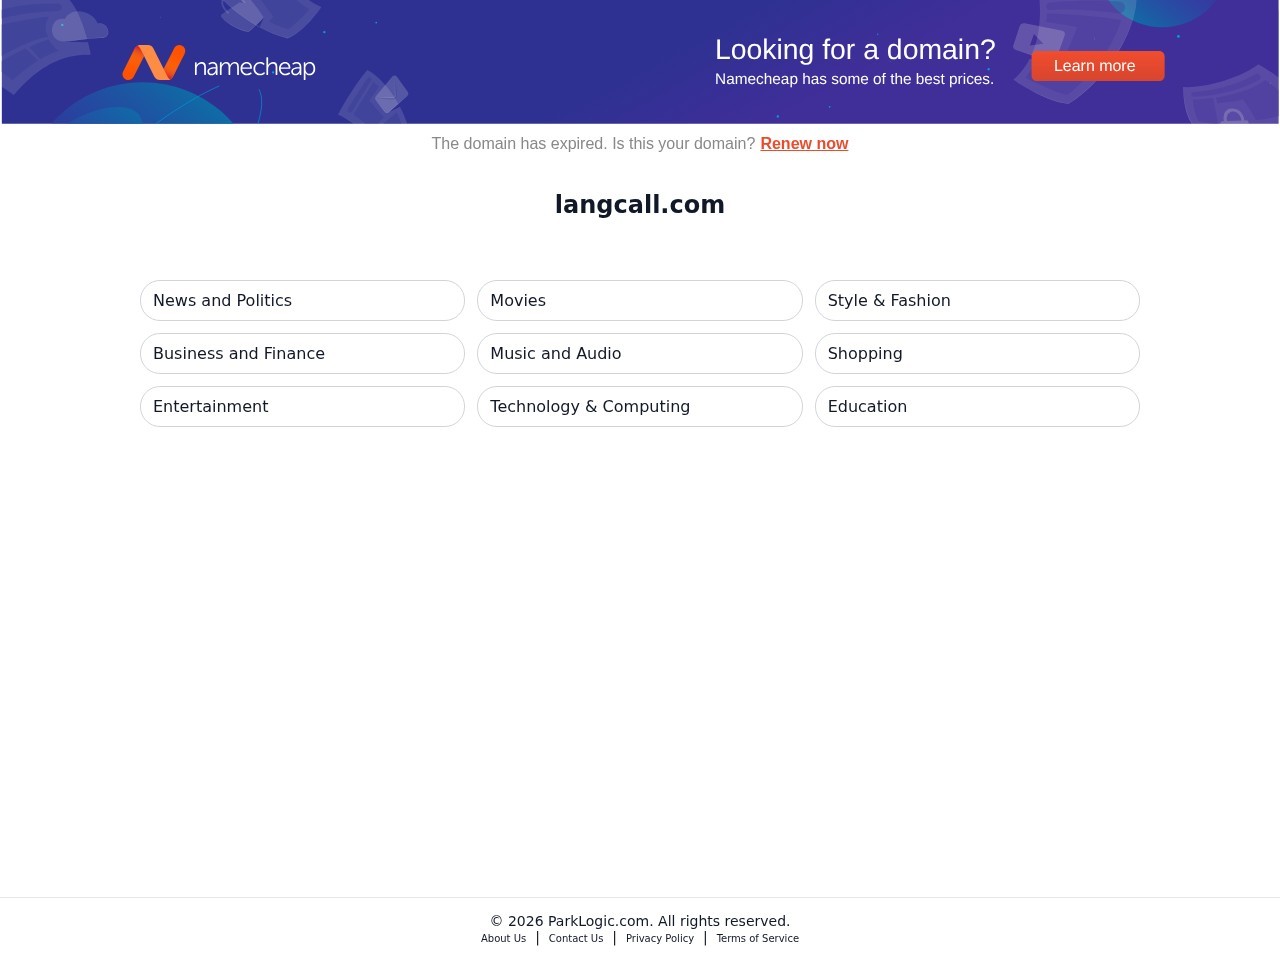Open the News and Politics category

(x=302, y=300)
